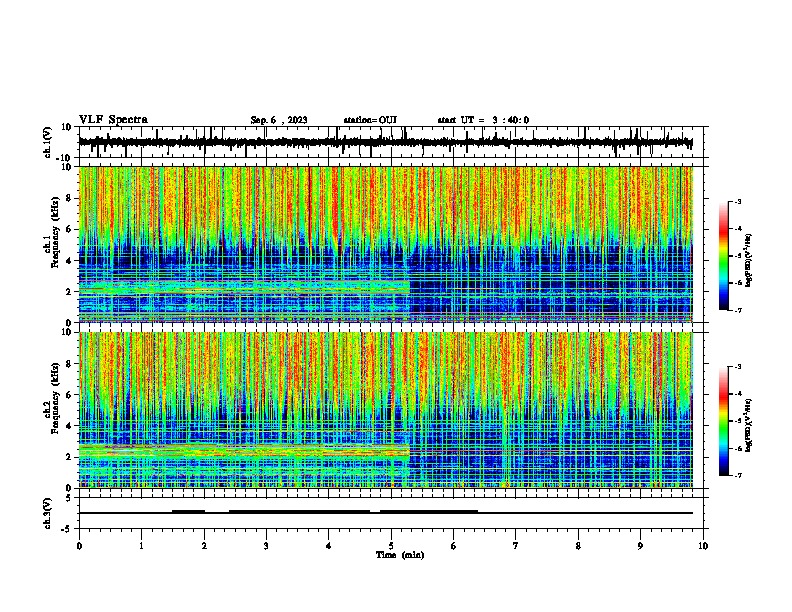The height and width of the screenshot is (612, 792).
Task: Click the time axis tick label "9"
Action: 640,546
